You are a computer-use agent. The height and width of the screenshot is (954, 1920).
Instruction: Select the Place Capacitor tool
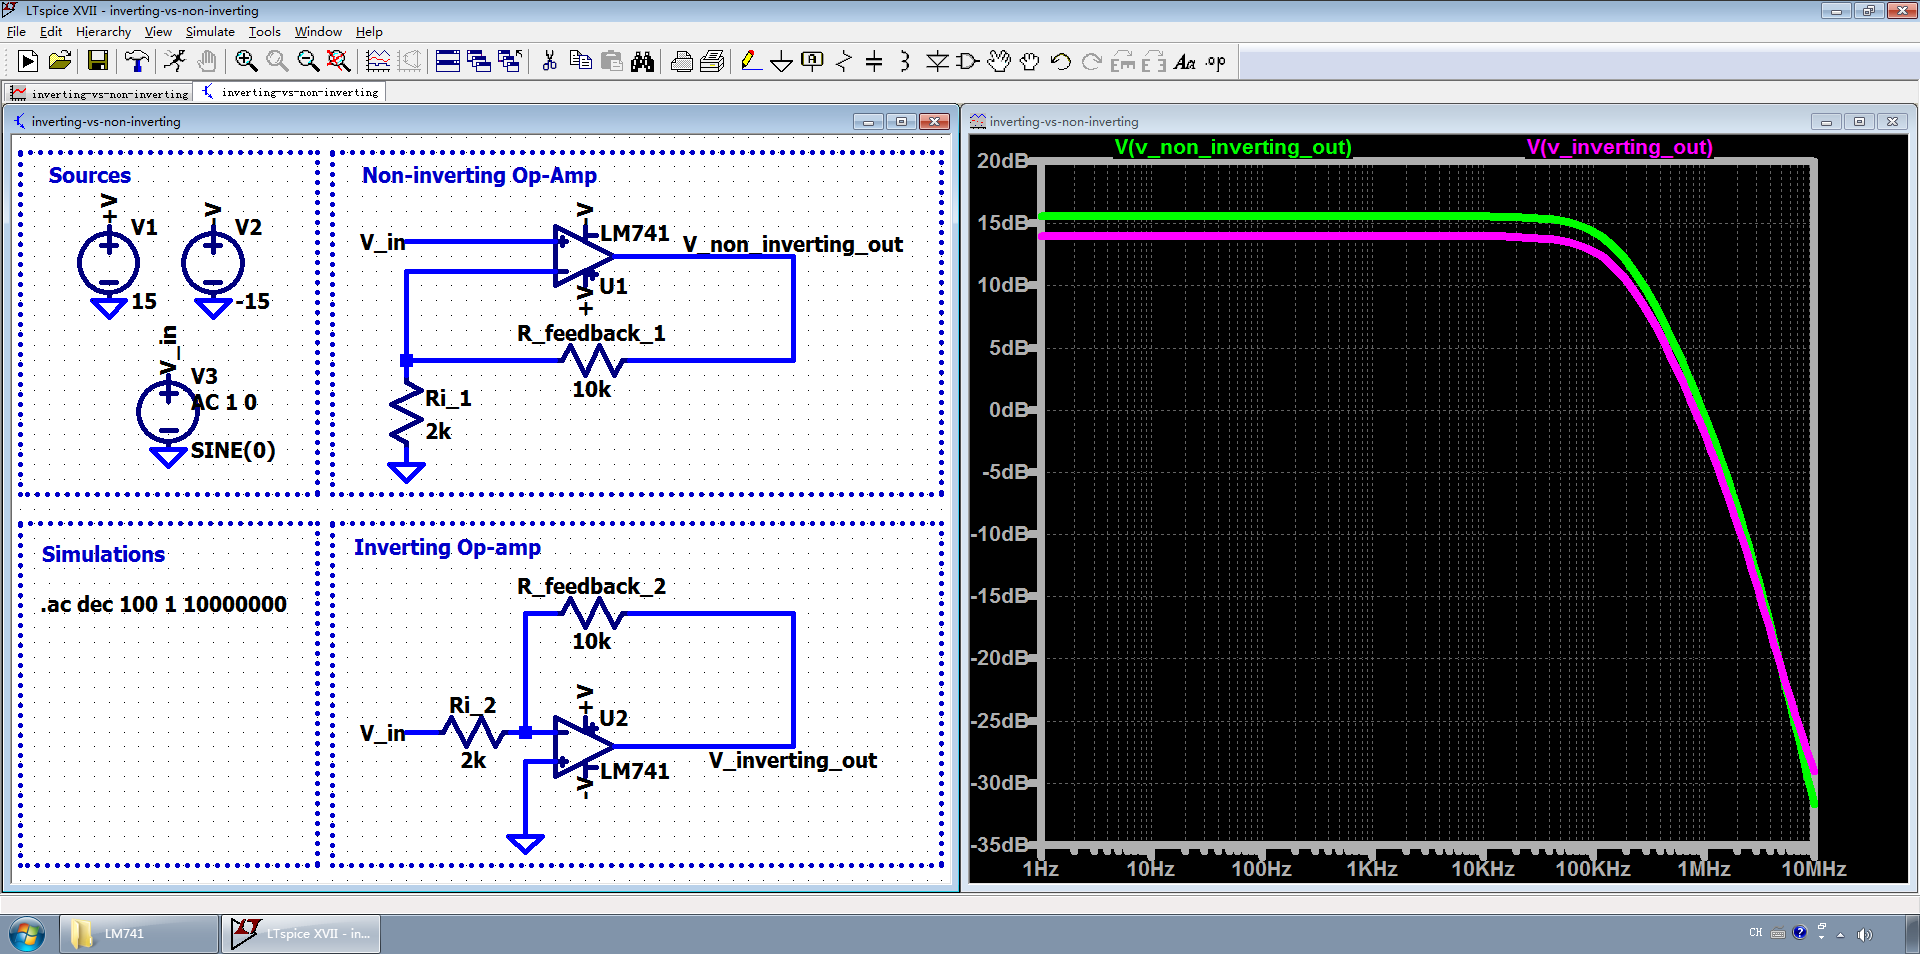874,62
